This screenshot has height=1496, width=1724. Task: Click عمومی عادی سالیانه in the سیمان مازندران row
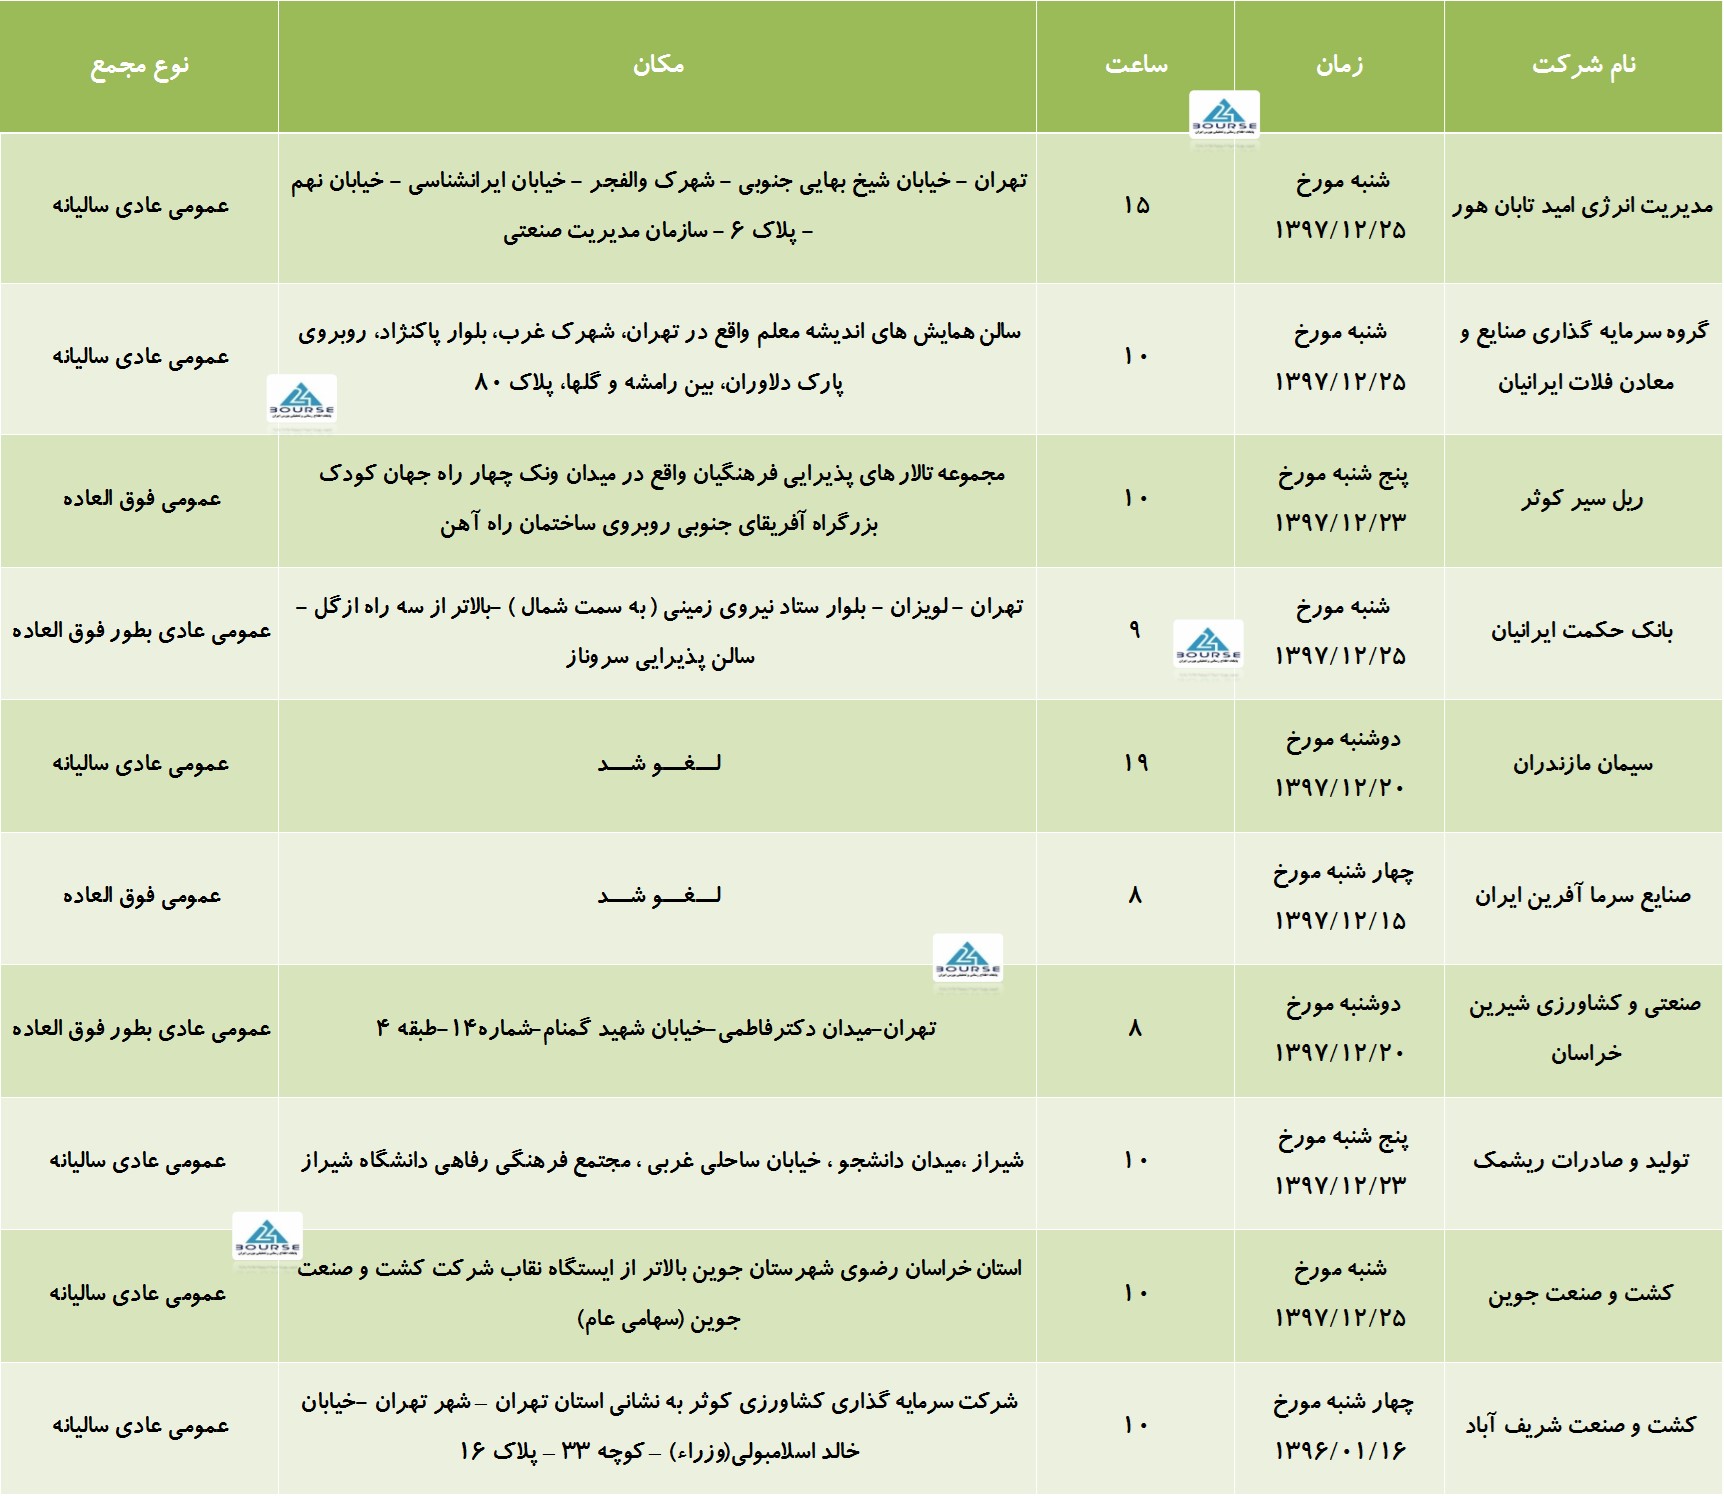[x=141, y=764]
